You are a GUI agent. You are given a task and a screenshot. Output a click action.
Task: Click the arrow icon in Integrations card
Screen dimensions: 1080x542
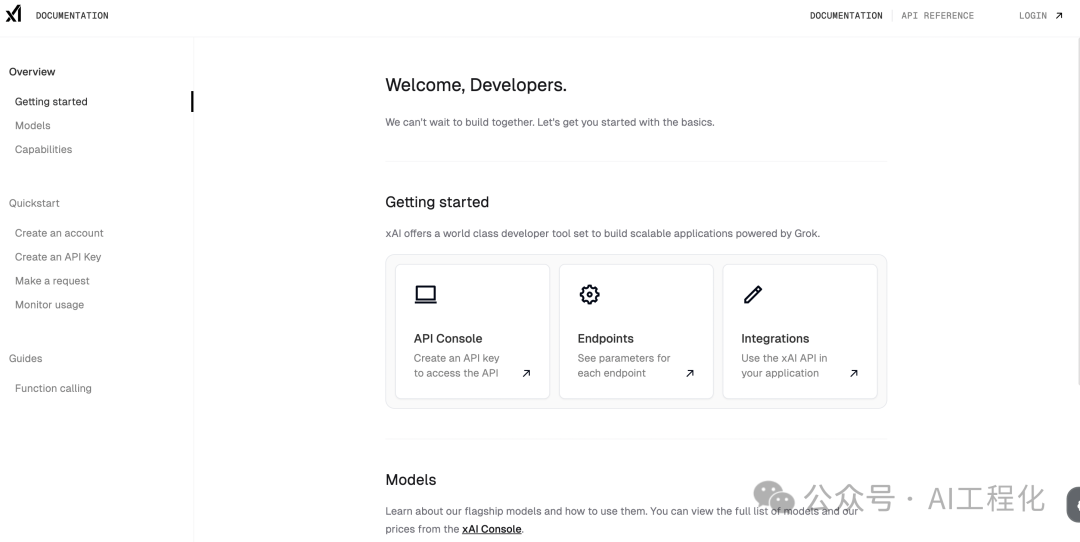pyautogui.click(x=854, y=373)
